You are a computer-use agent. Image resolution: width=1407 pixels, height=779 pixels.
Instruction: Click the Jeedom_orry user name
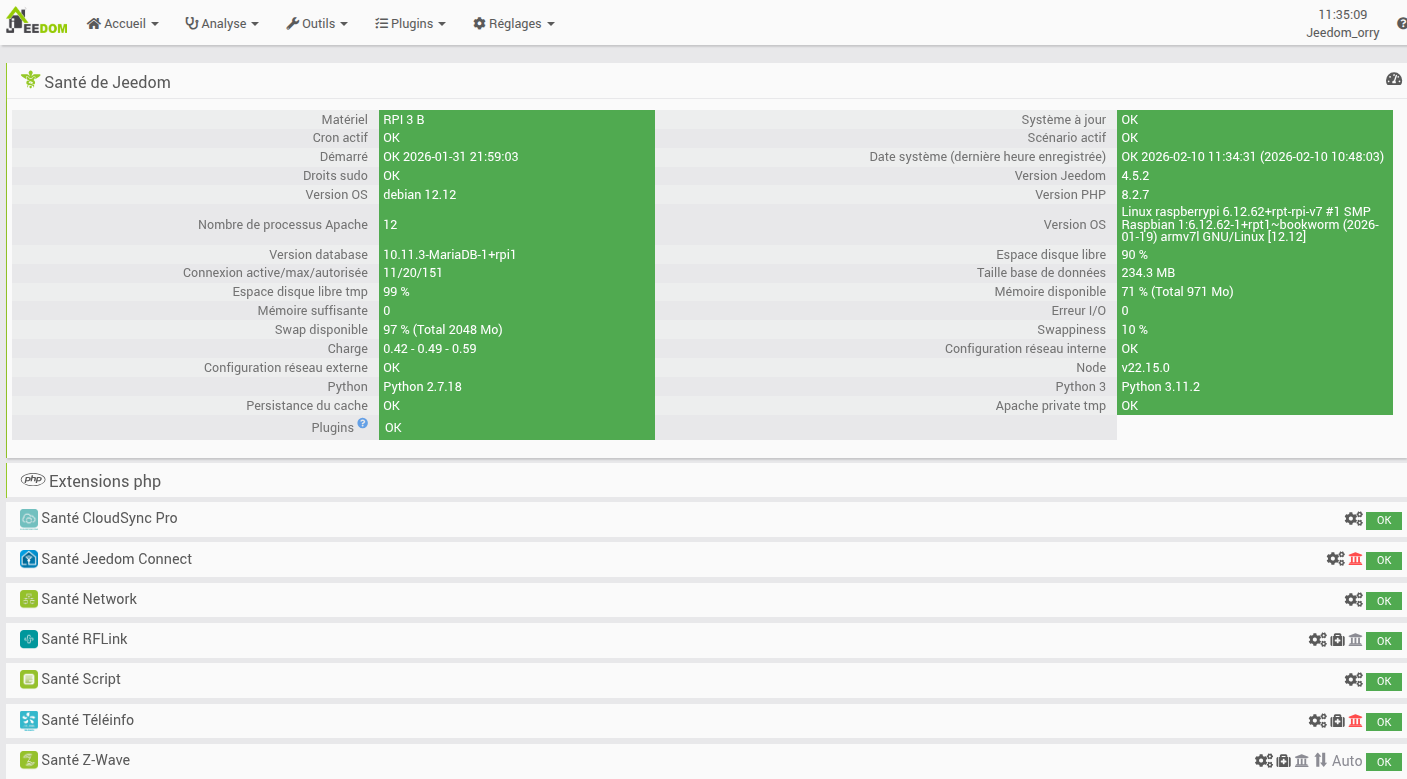pos(1343,32)
